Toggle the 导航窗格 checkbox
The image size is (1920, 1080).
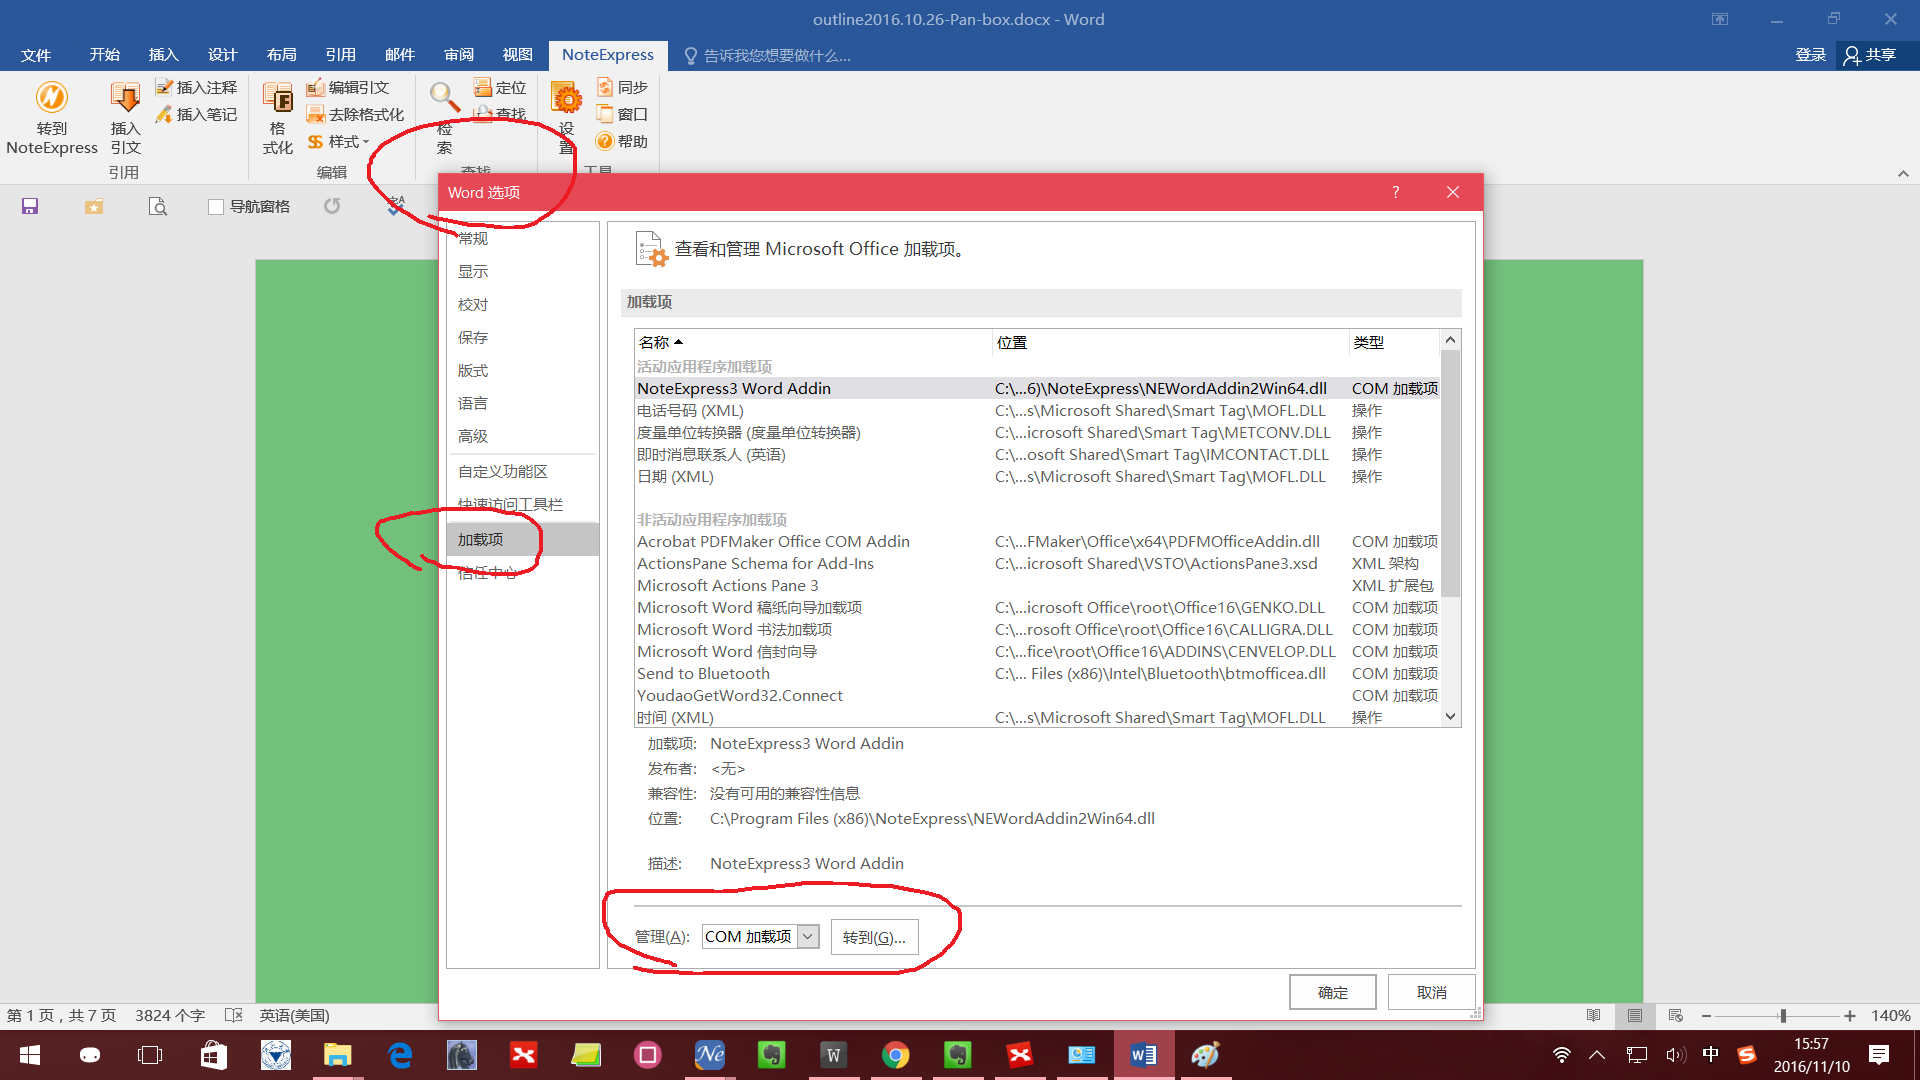point(215,207)
